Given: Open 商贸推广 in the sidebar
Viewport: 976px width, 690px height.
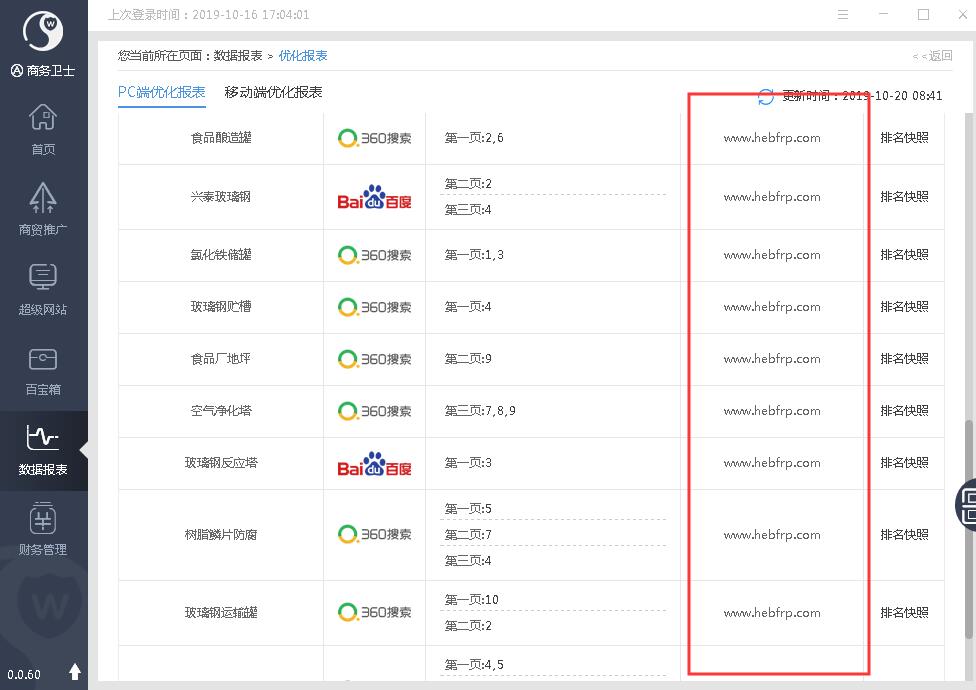Looking at the screenshot, I should 43,210.
